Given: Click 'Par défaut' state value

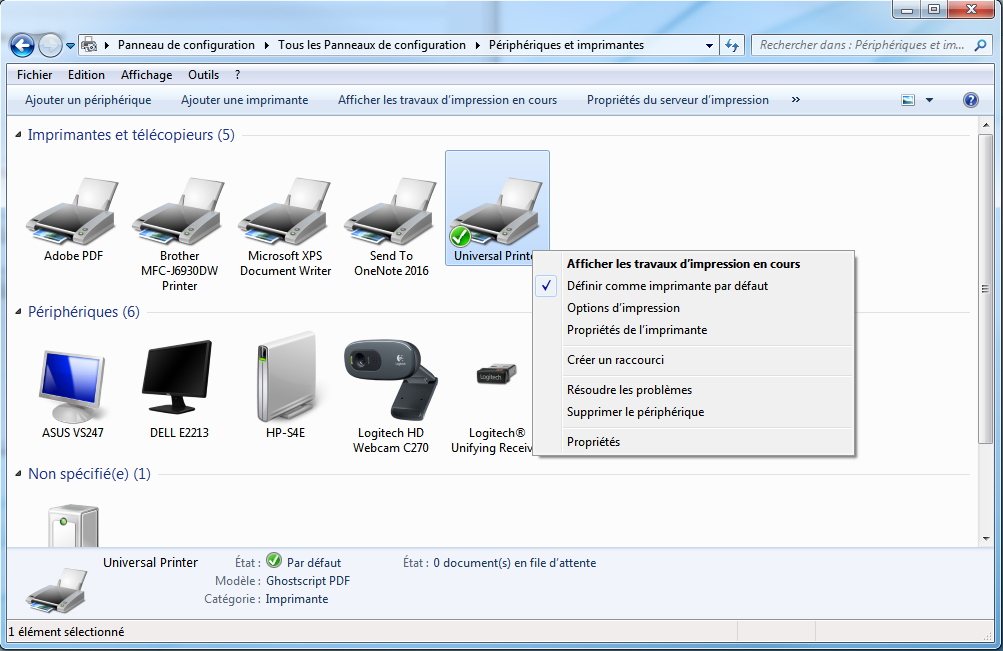Looking at the screenshot, I should point(313,563).
